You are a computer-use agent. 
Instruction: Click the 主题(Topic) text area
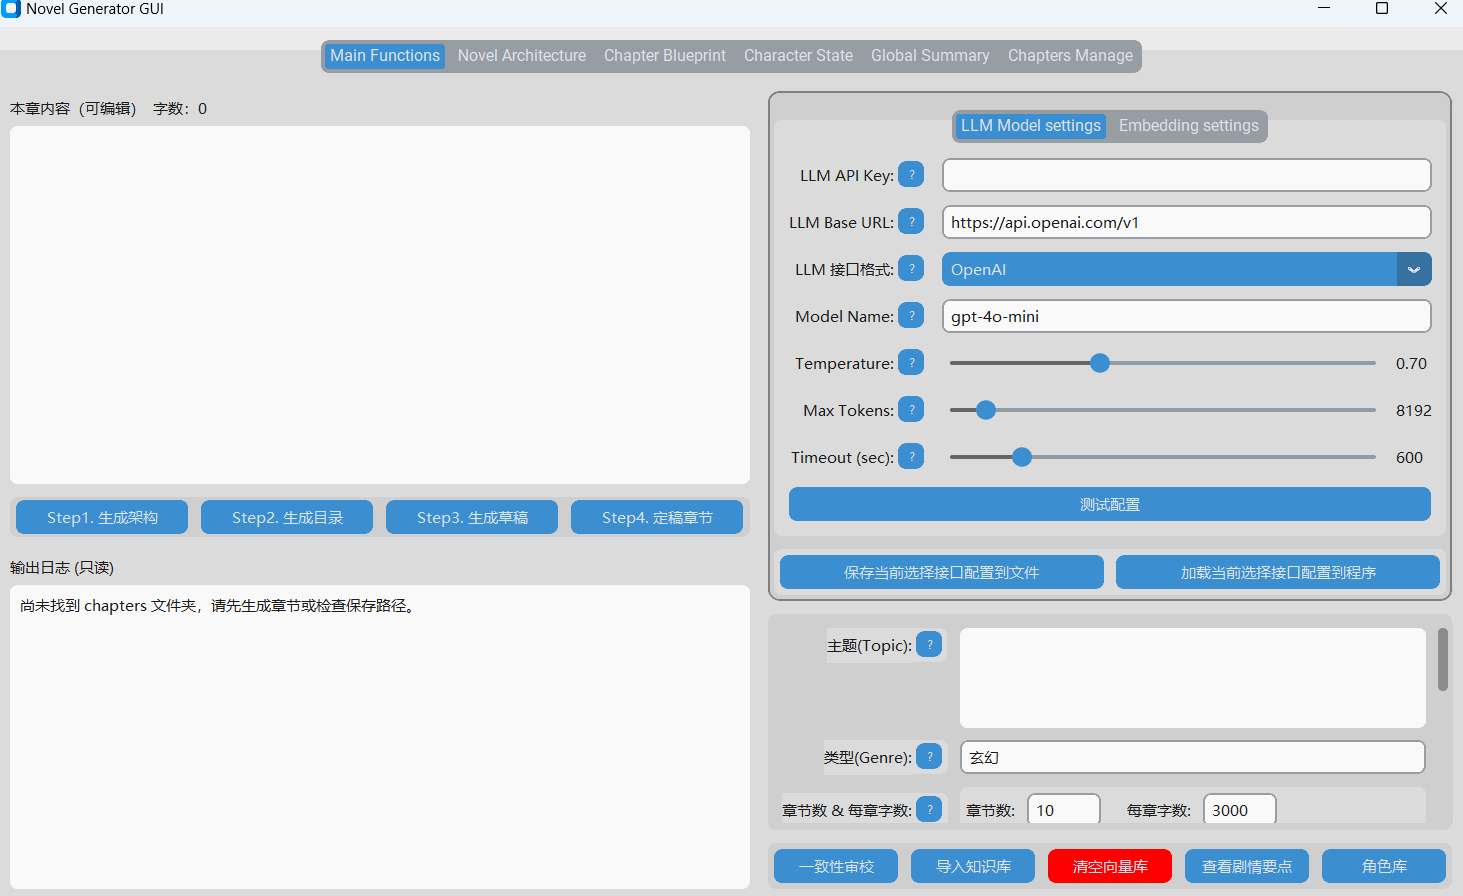pos(1193,678)
